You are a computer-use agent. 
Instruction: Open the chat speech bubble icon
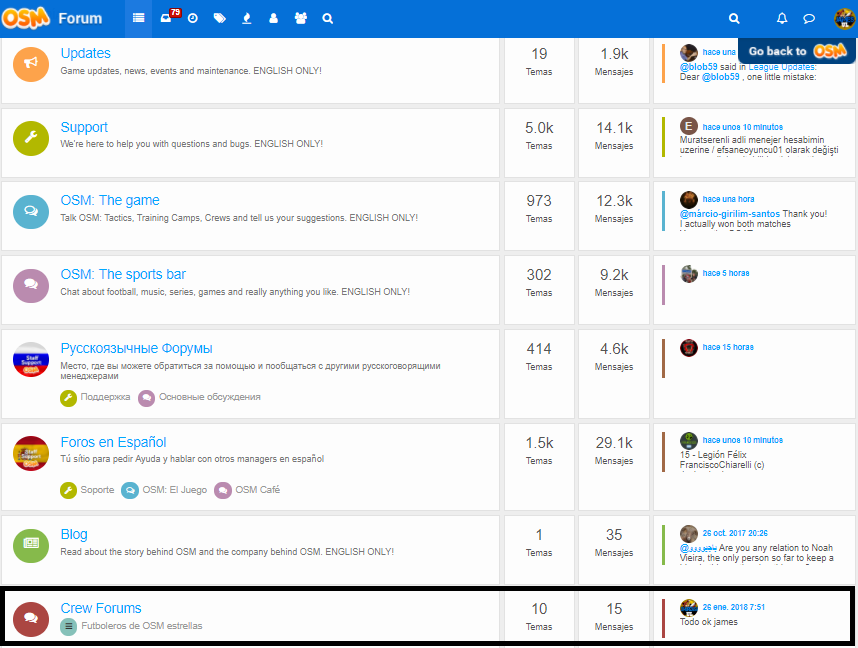coord(809,18)
